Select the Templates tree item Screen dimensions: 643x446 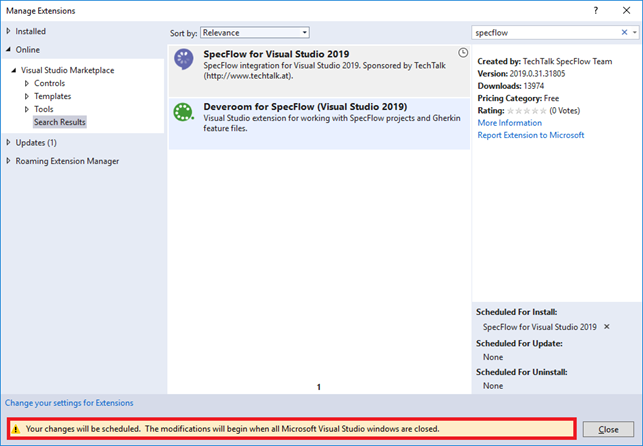point(52,96)
